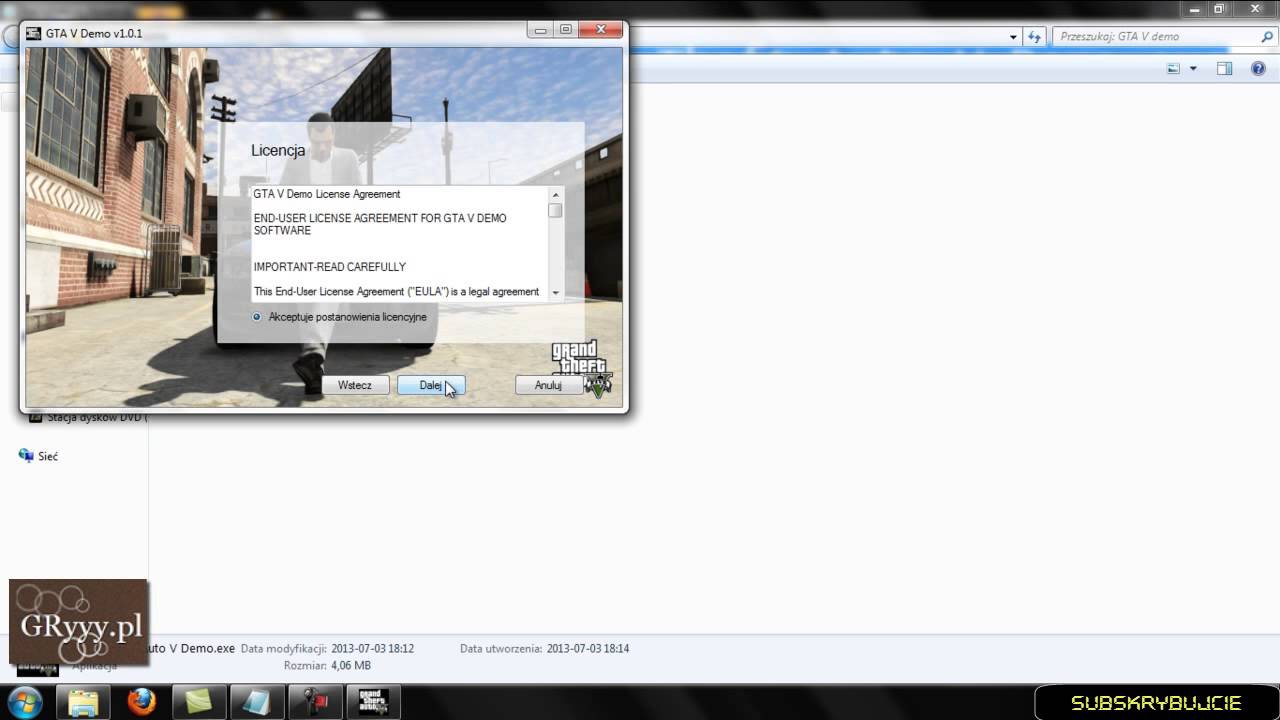Click license text scrollbar down arrow
Image resolution: width=1280 pixels, height=720 pixels.
pos(555,293)
